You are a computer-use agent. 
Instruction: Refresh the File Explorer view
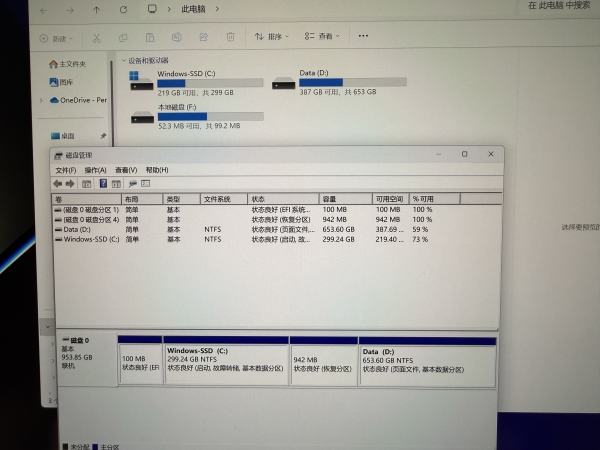pos(123,10)
